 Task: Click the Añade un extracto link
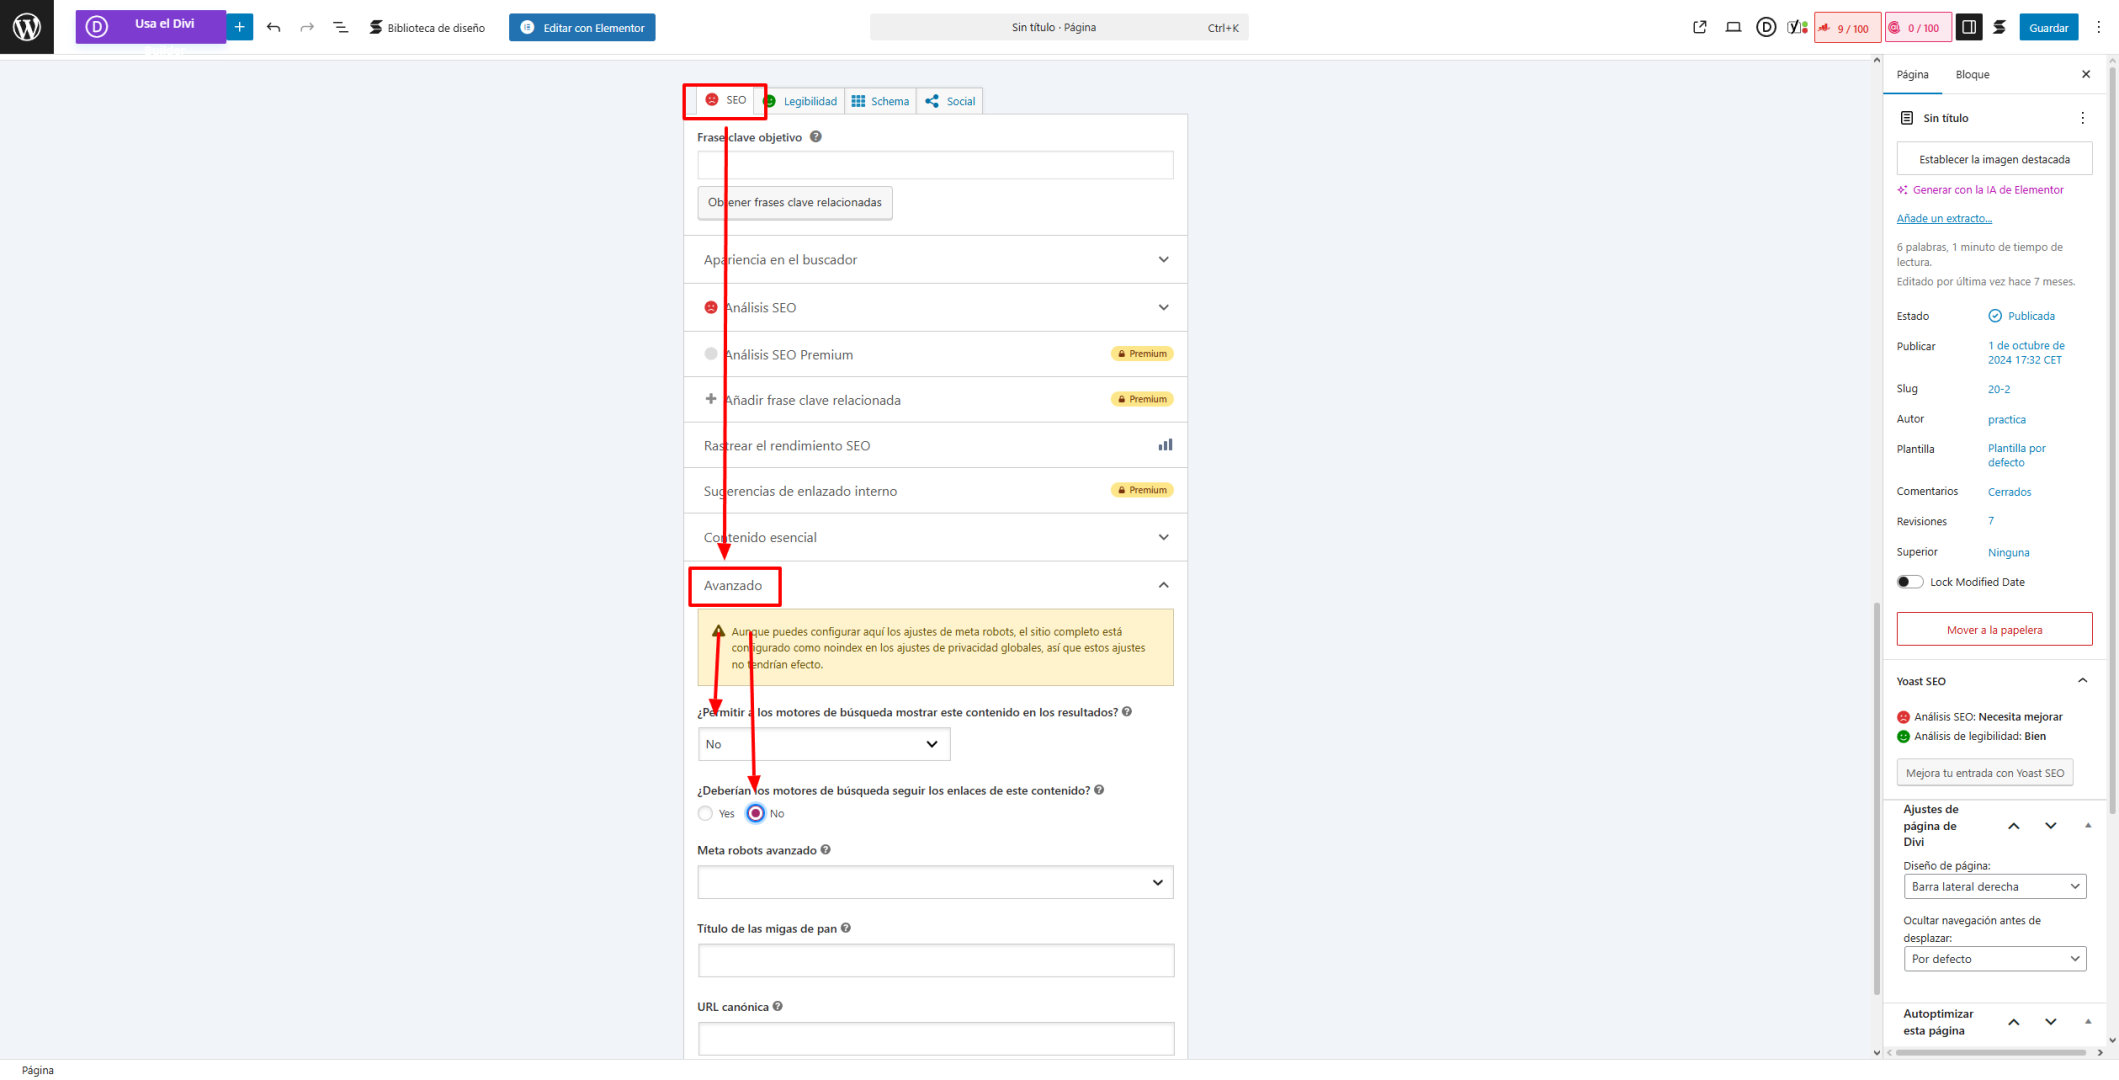[x=1943, y=218]
